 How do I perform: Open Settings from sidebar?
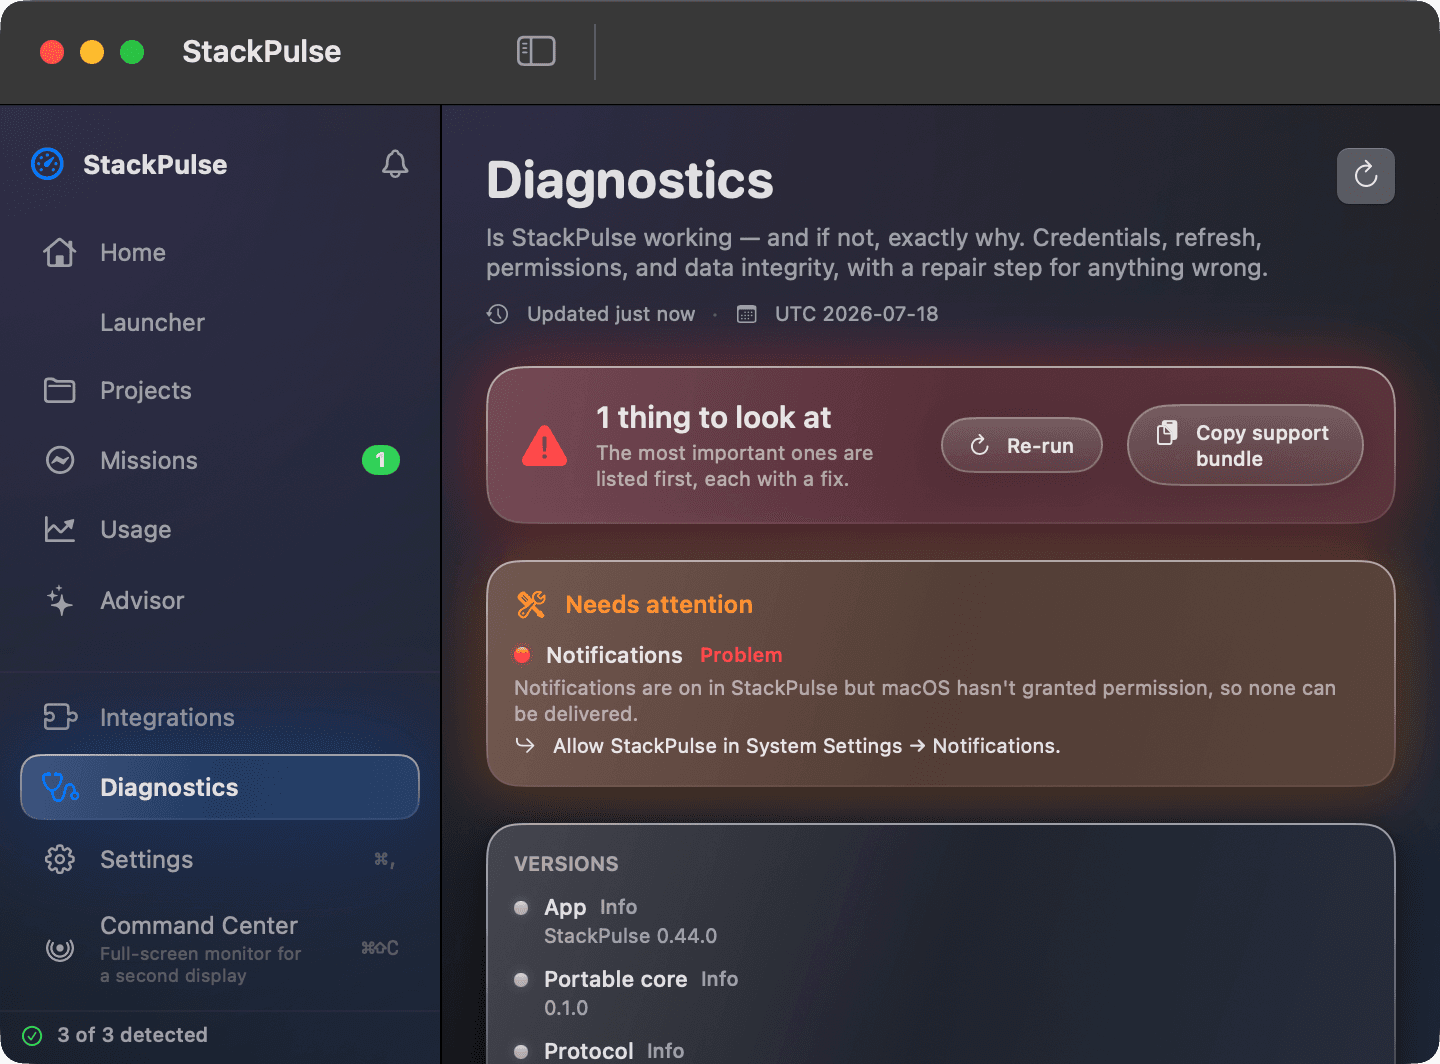[220, 859]
